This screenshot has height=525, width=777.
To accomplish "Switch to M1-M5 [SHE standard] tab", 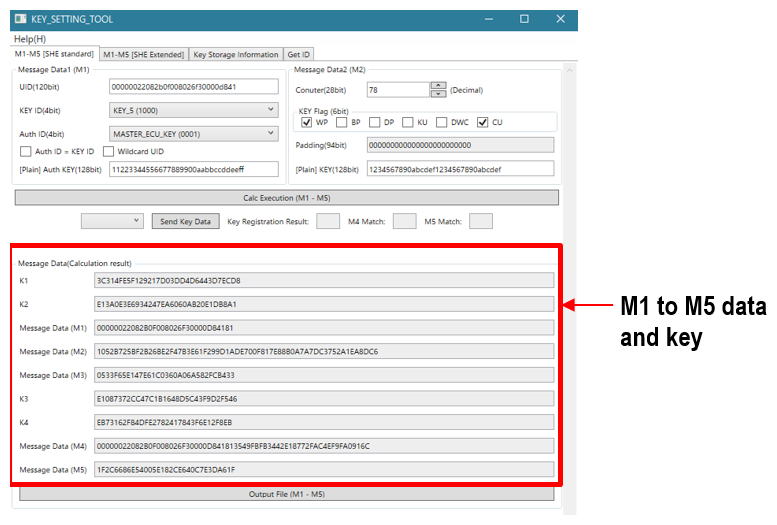I will (x=54, y=54).
